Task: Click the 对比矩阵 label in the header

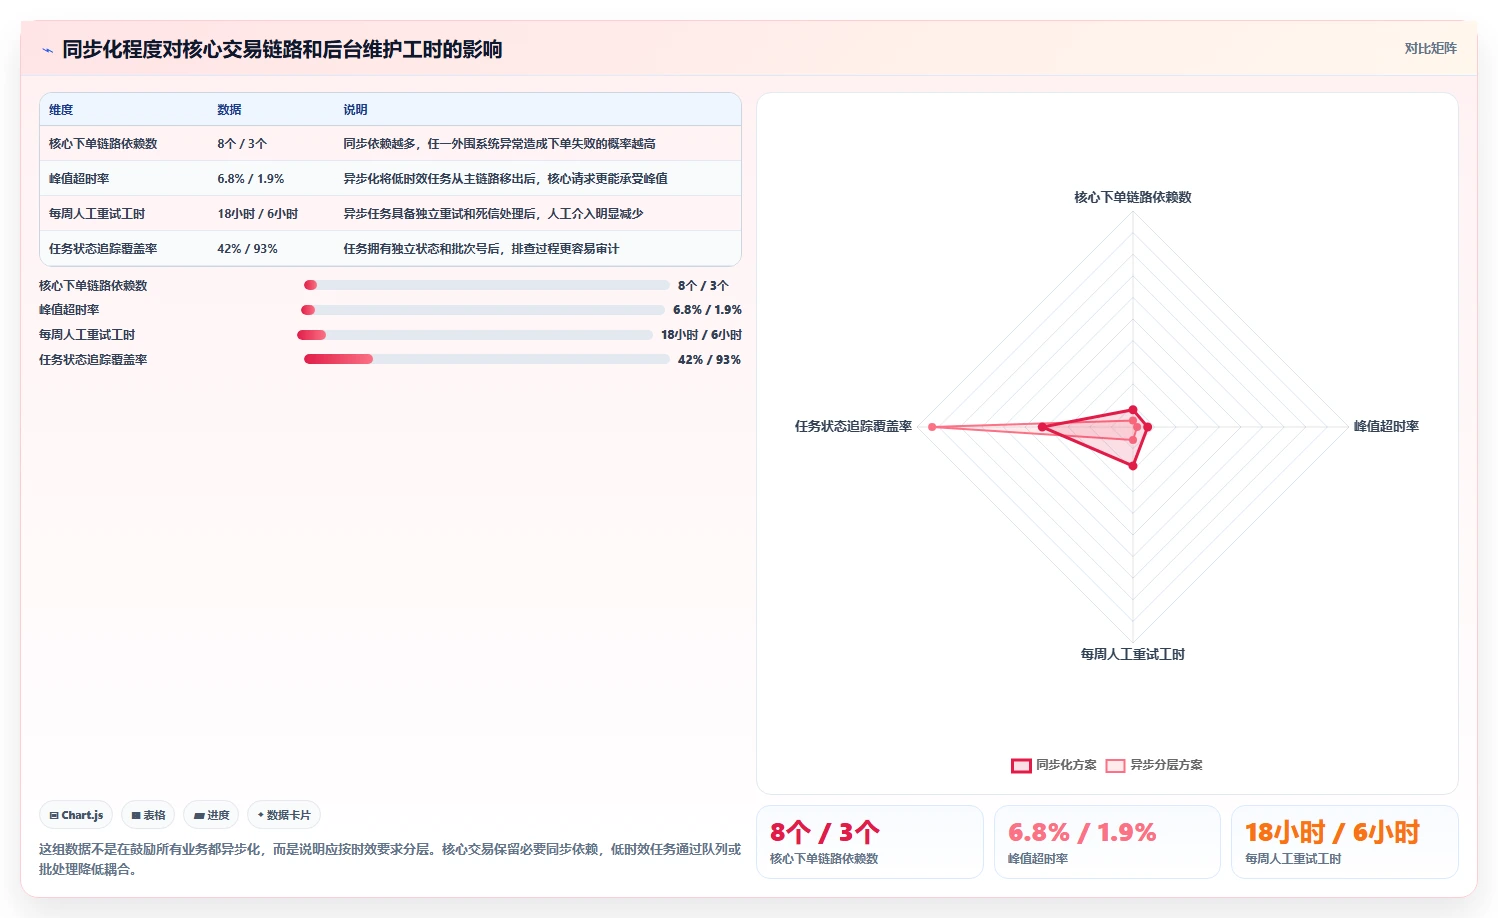Action: pyautogui.click(x=1430, y=48)
